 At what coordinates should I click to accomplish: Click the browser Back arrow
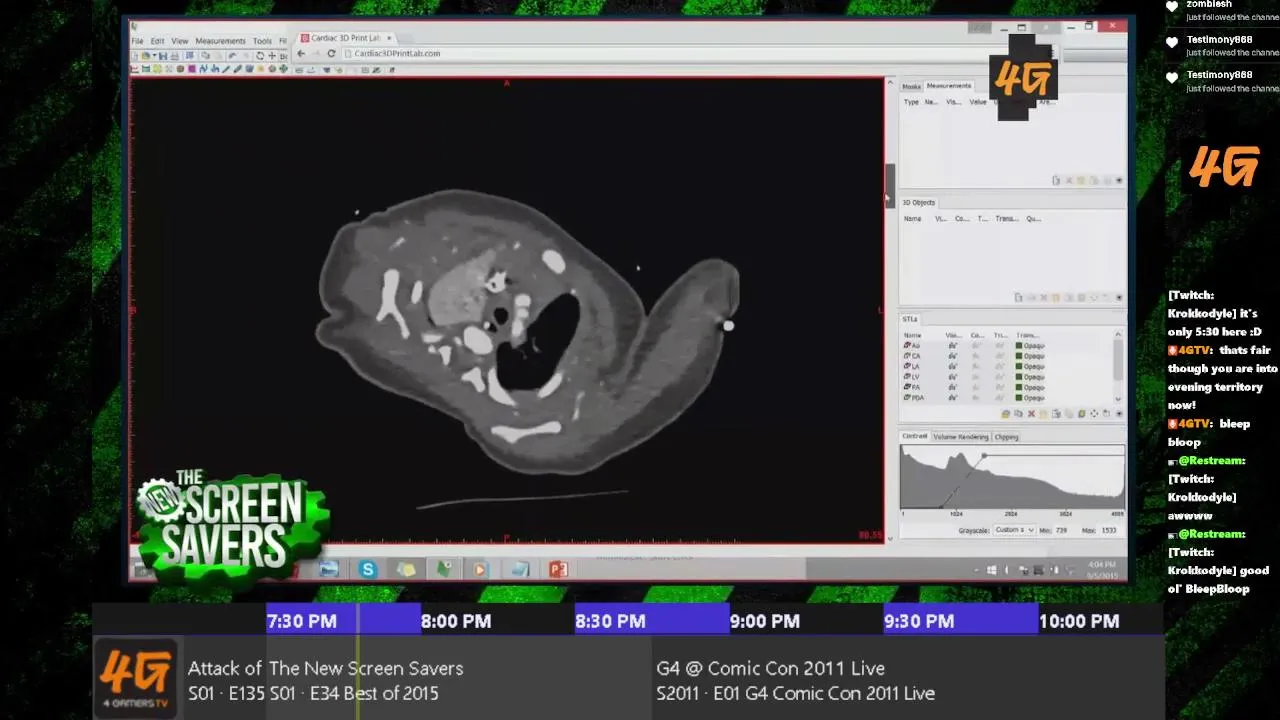tap(301, 53)
